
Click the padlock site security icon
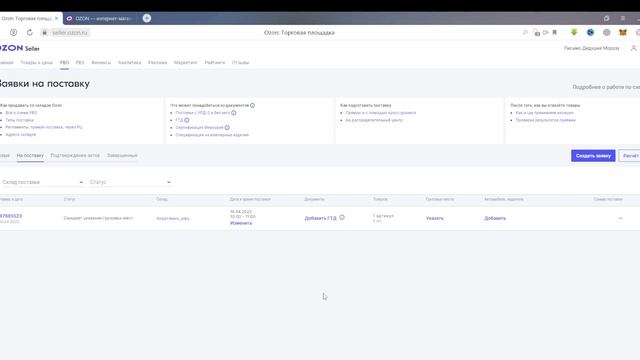(44, 32)
